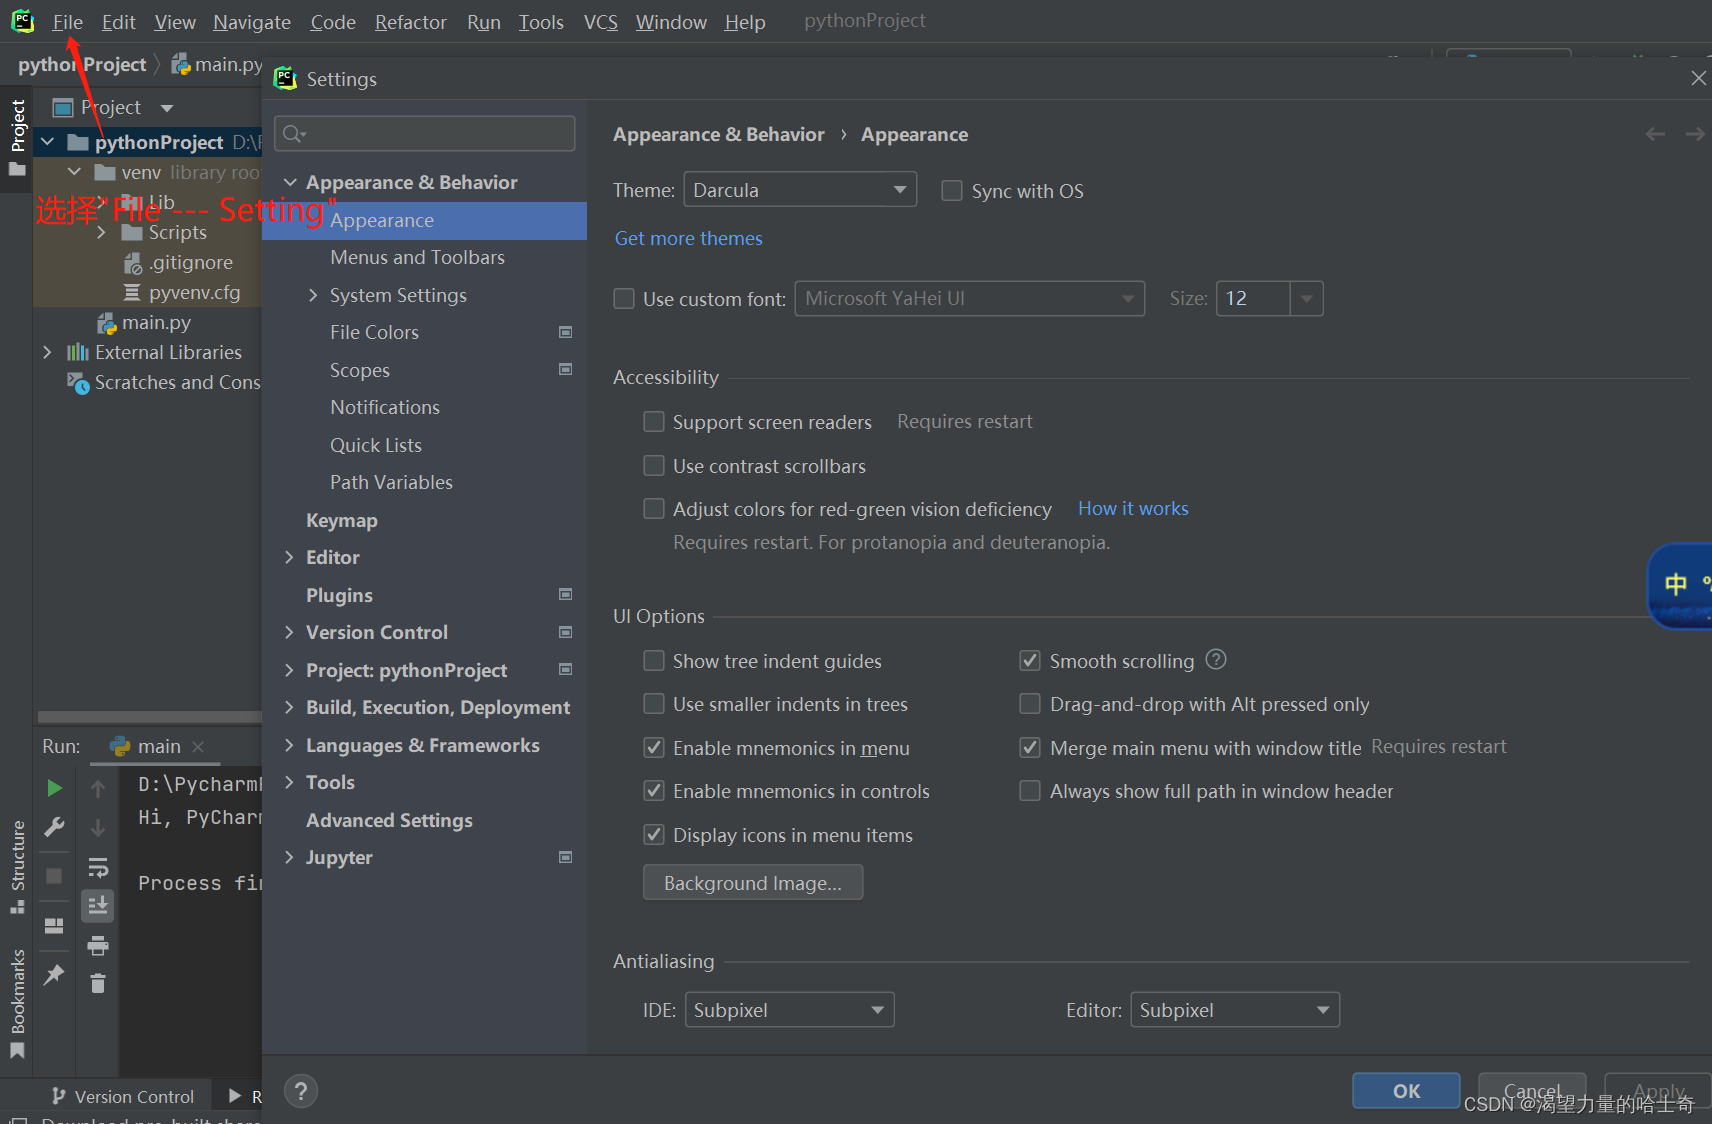Viewport: 1712px width, 1124px height.
Task: Click the project-level icon beside Scopes
Action: (x=565, y=369)
